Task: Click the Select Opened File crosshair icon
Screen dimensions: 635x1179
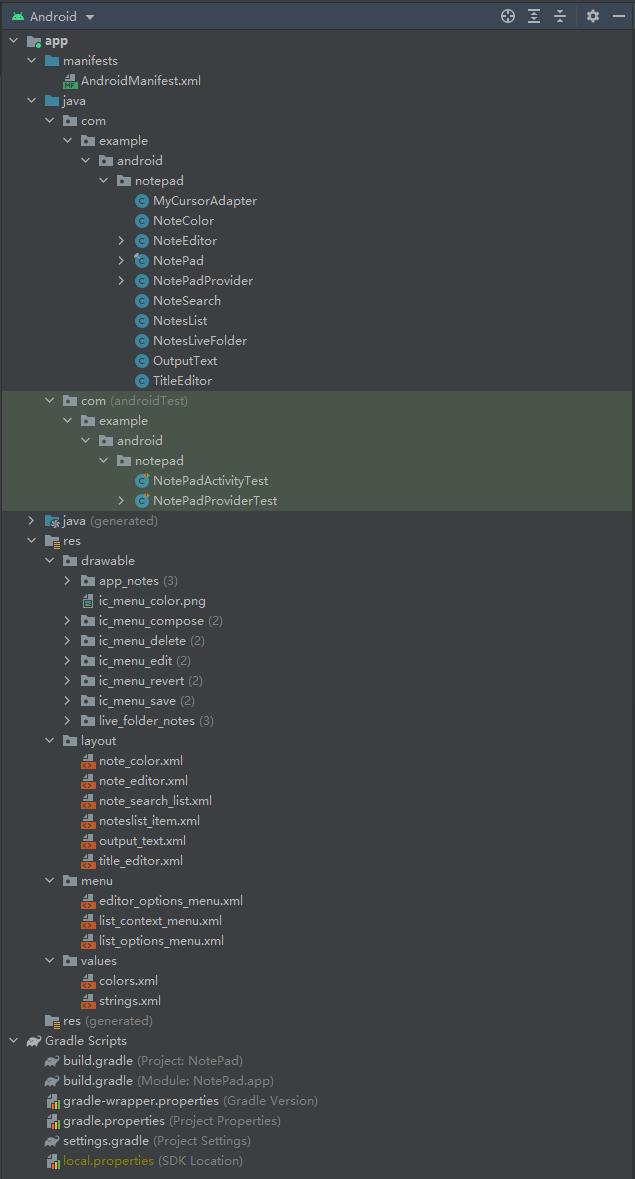Action: [x=507, y=16]
